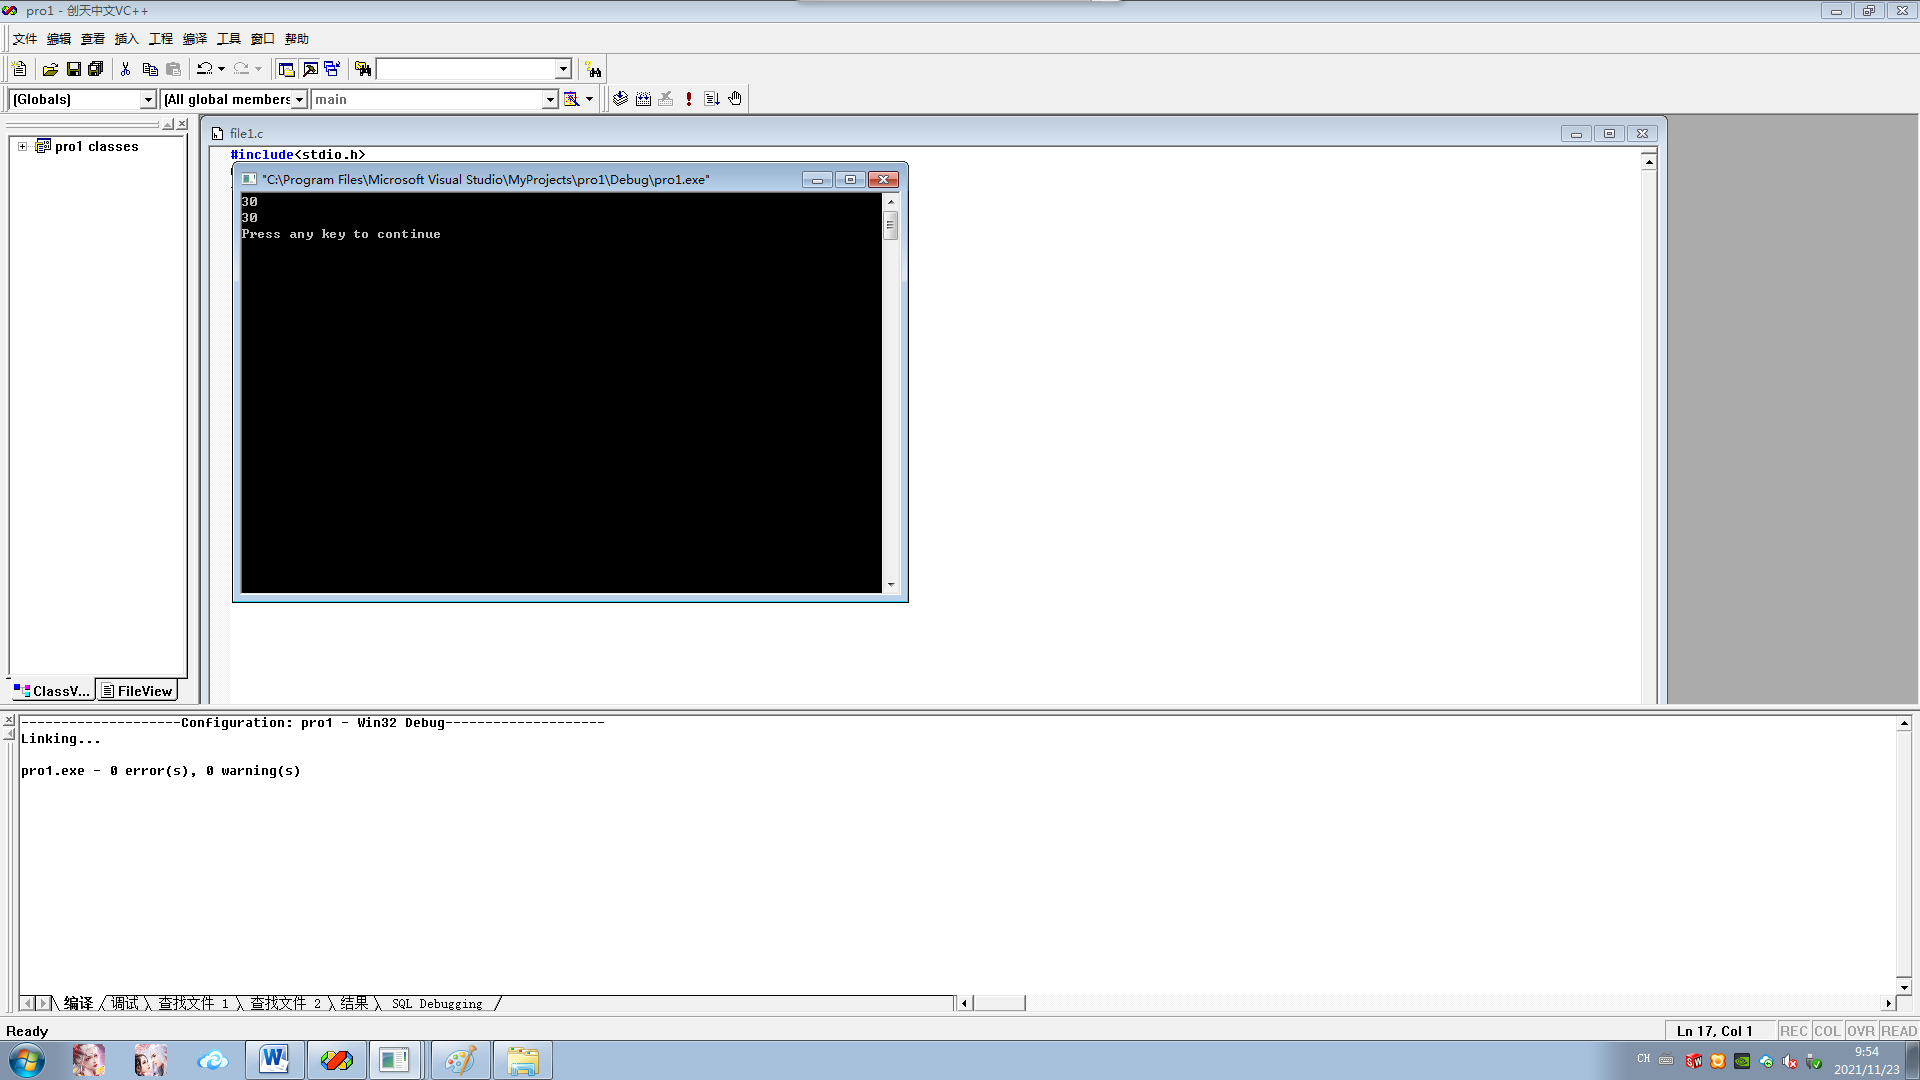This screenshot has width=1920, height=1080.
Task: Switch to the 调试 output tab
Action: 125,1003
